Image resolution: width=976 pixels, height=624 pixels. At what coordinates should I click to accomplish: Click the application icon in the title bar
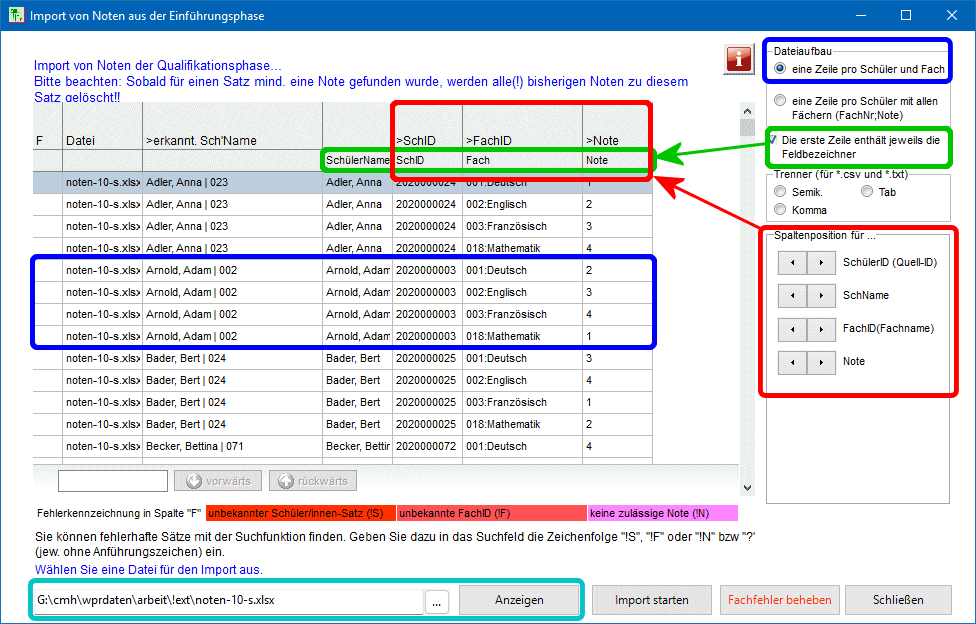14,16
